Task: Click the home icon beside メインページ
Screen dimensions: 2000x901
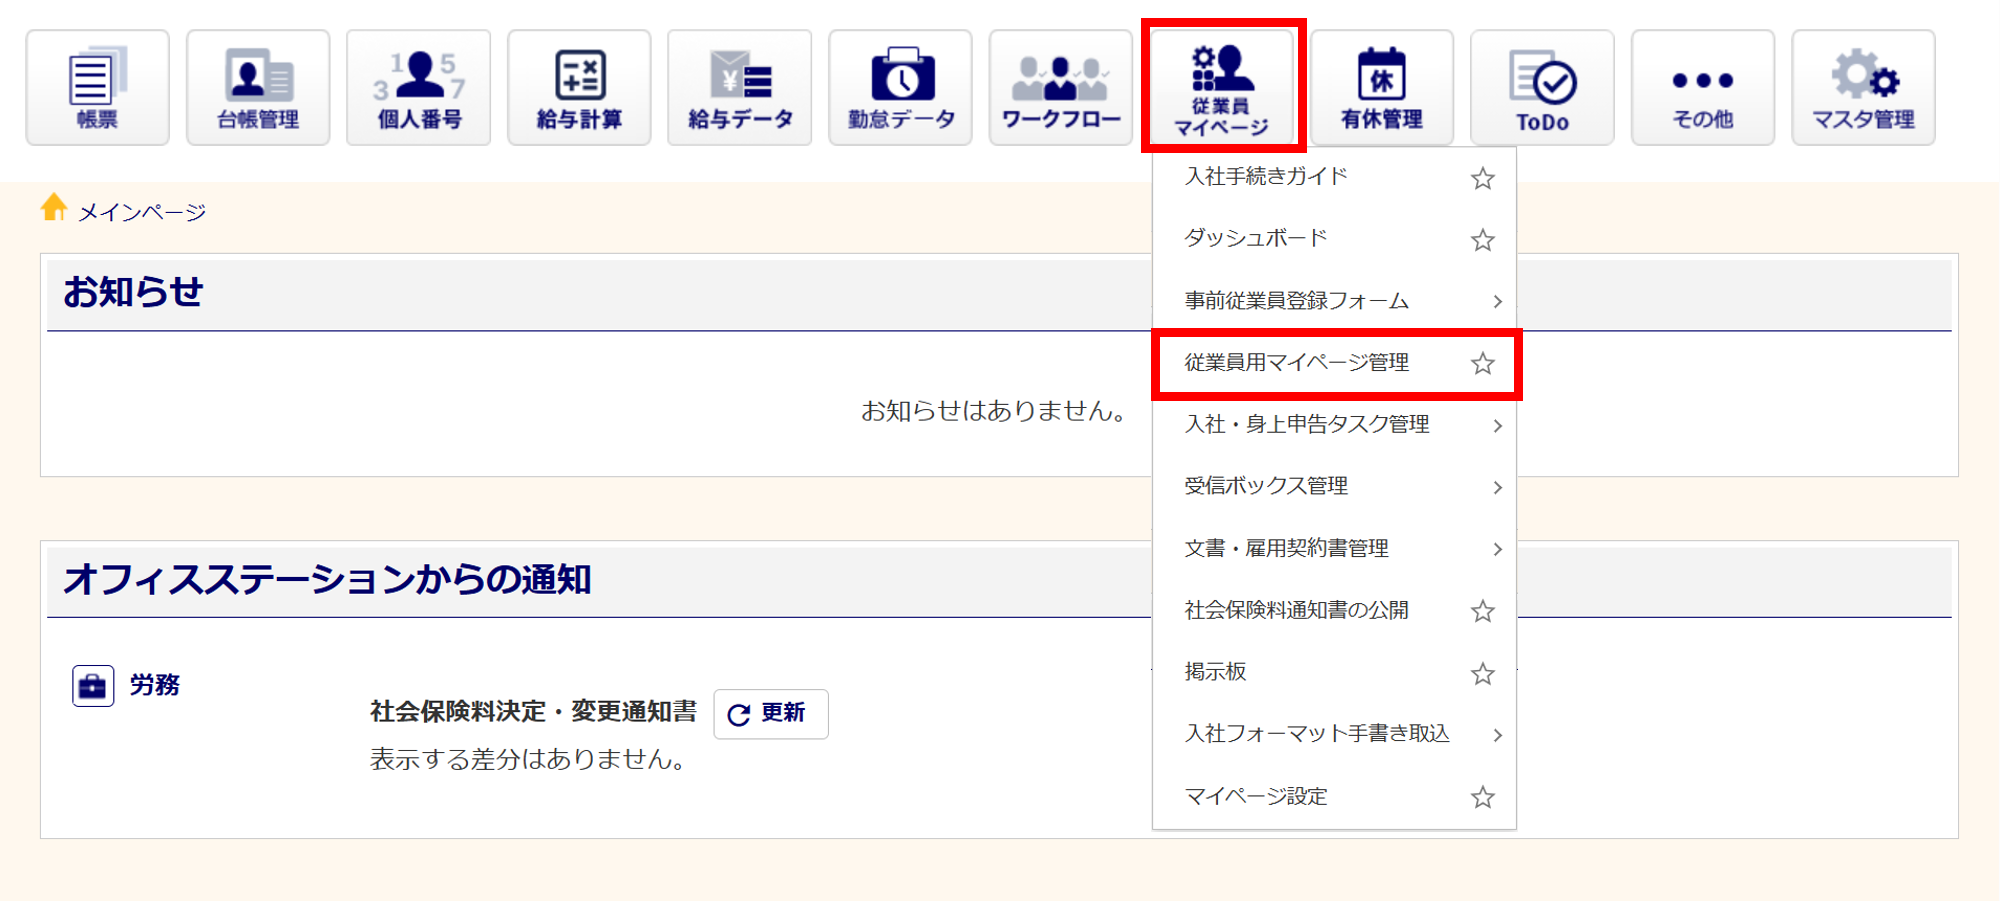Action: click(54, 208)
